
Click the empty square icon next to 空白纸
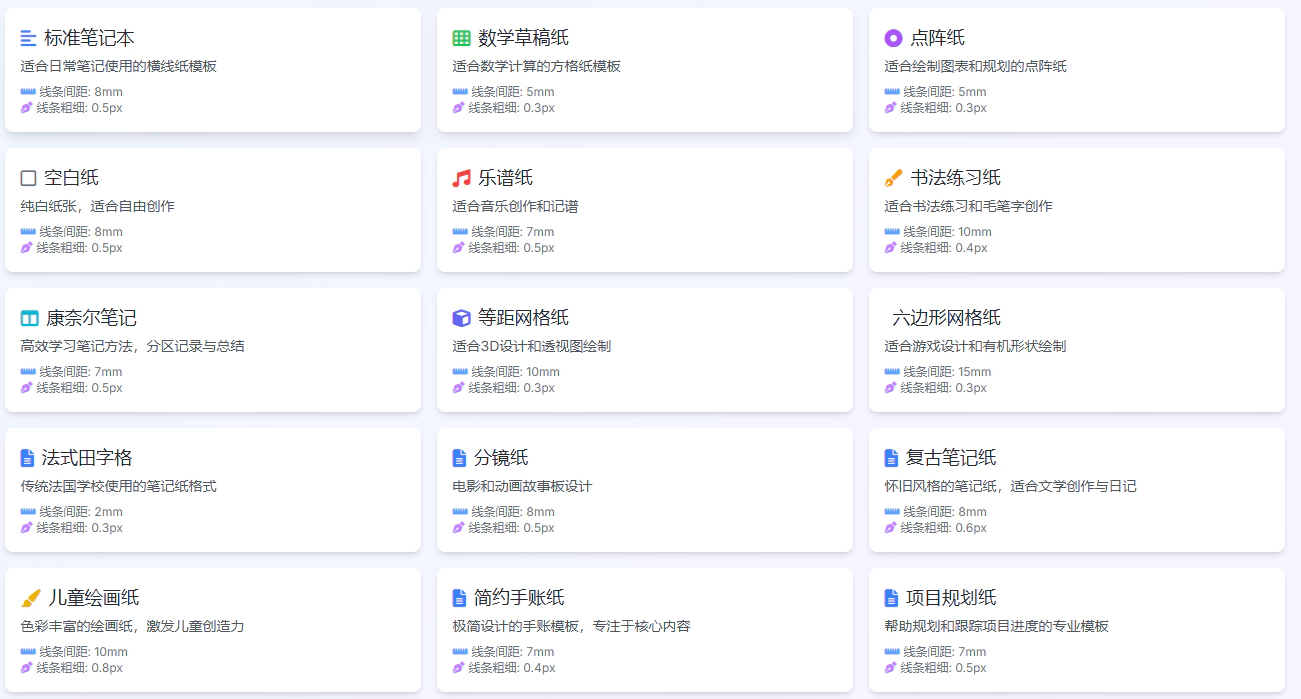[x=29, y=178]
